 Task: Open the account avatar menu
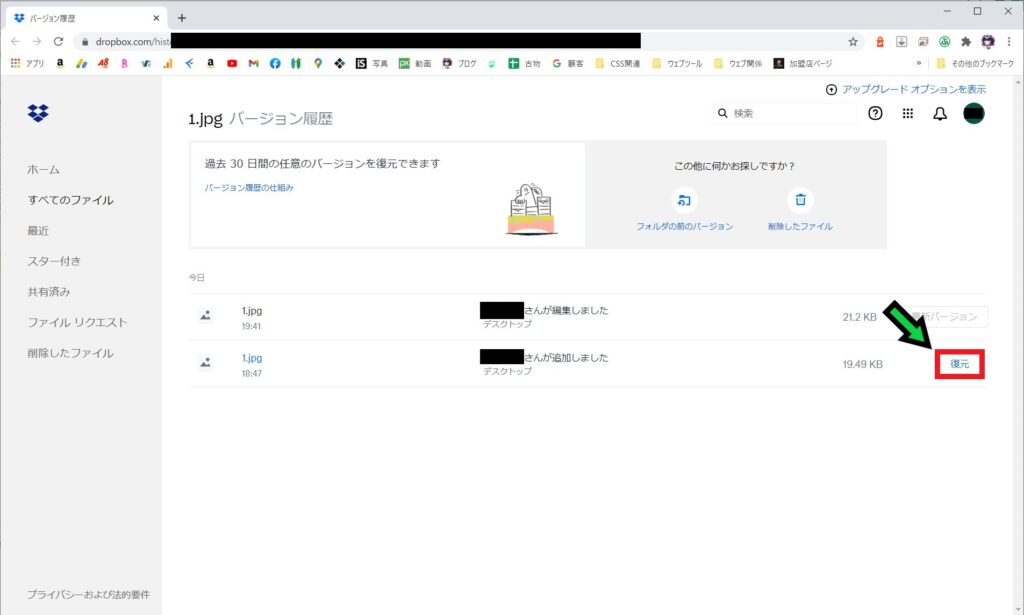coord(974,114)
